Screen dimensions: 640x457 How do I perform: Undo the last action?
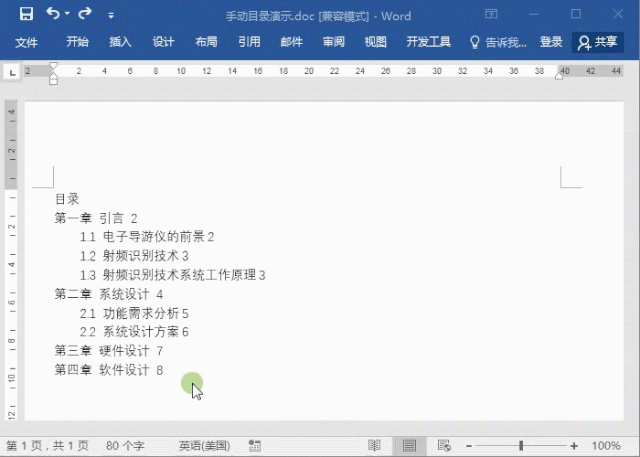tap(53, 13)
